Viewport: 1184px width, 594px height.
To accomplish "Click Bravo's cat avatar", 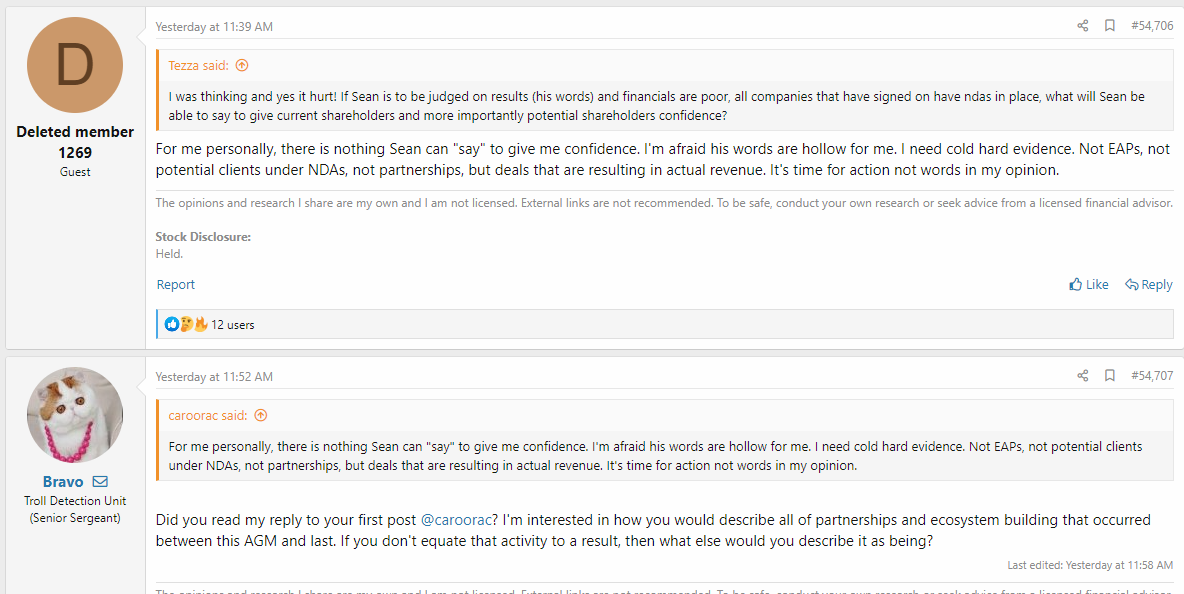I will (x=75, y=415).
